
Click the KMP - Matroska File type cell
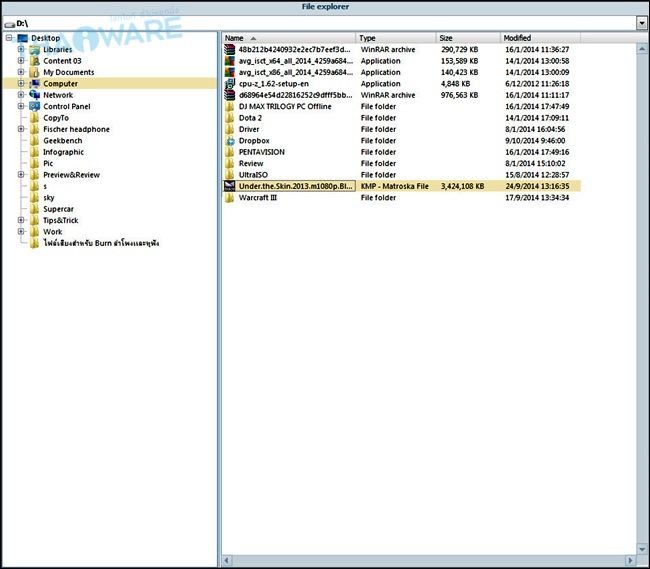394,186
